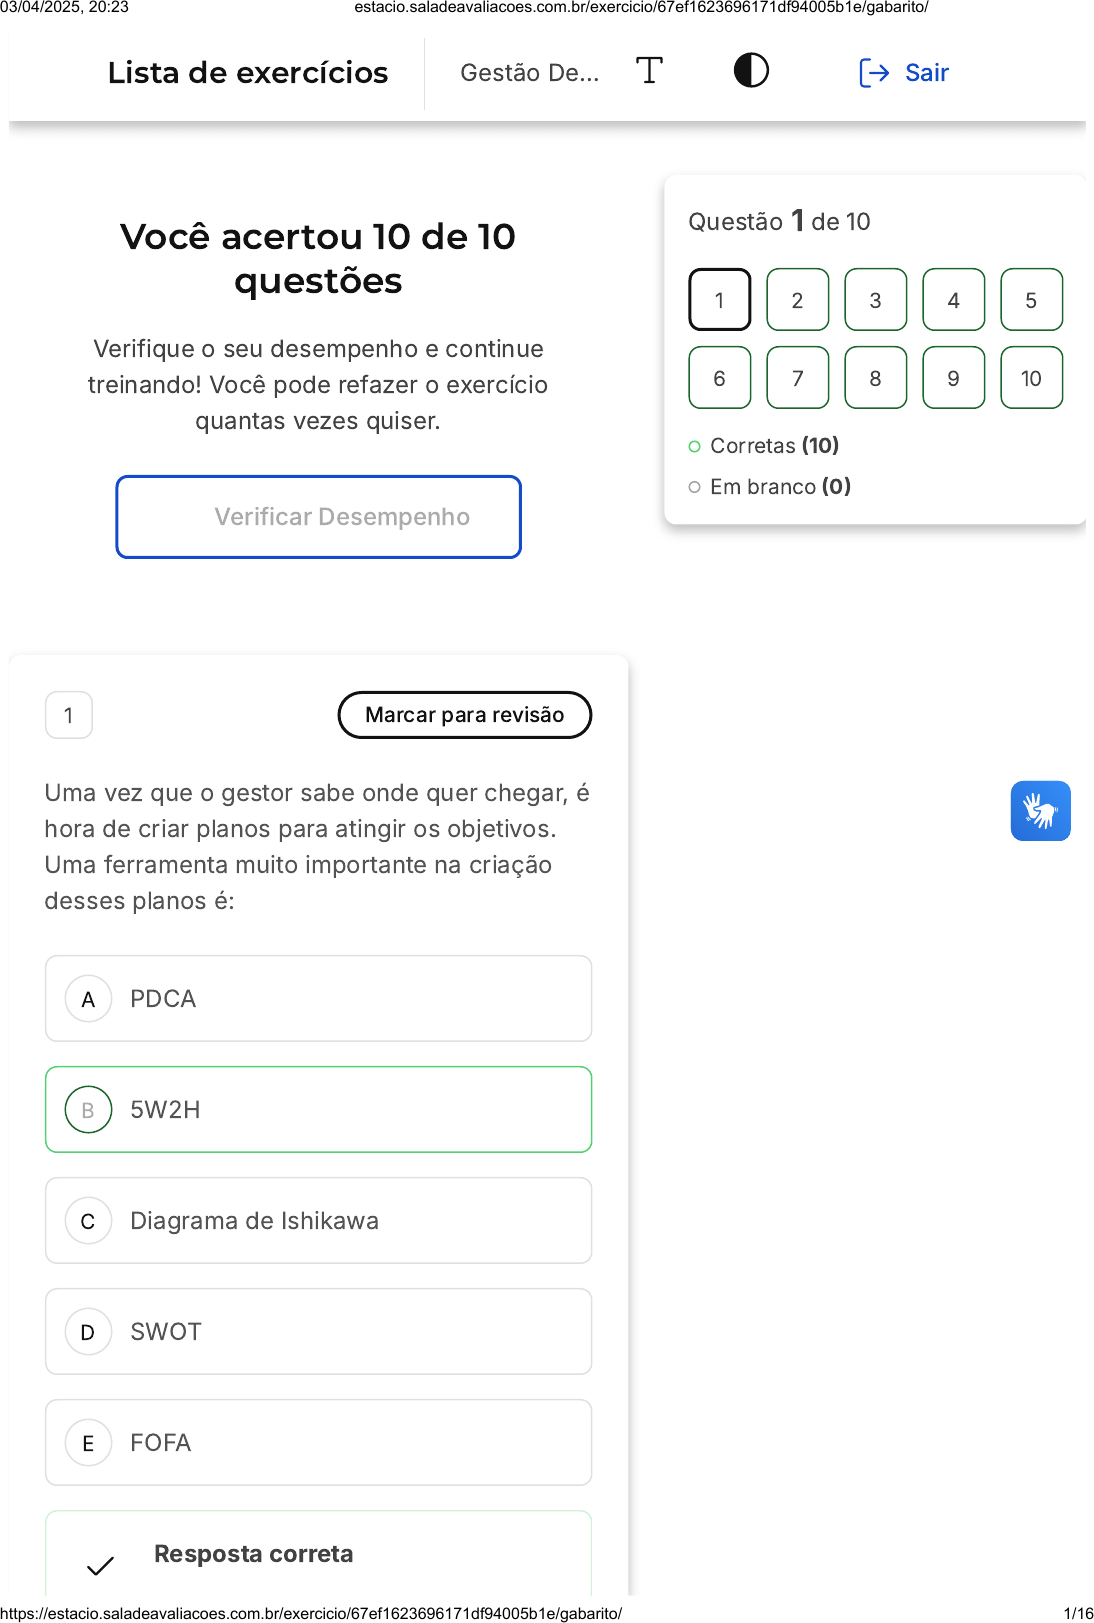This screenshot has width=1094, height=1623.
Task: Select option A PDCA
Action: click(318, 999)
